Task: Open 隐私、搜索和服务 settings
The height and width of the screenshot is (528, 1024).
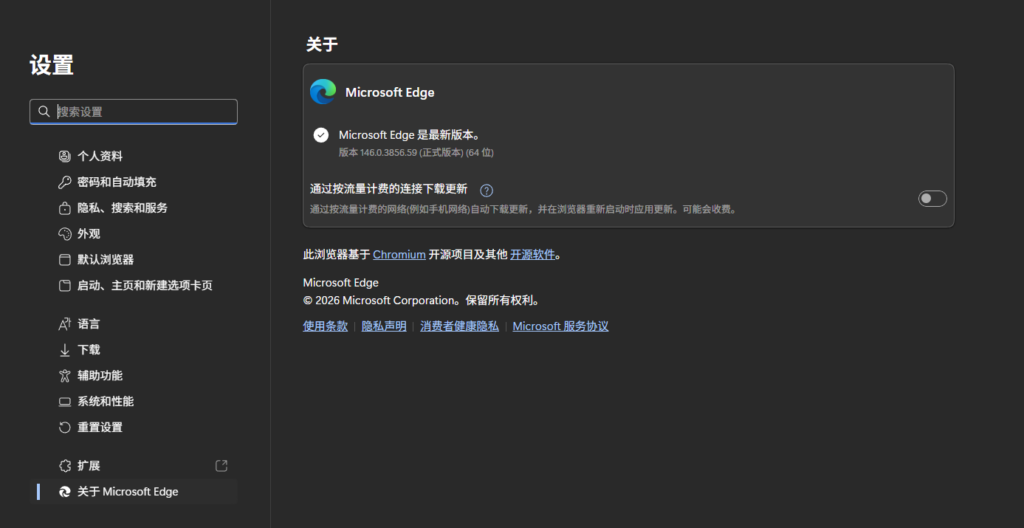Action: [134, 208]
